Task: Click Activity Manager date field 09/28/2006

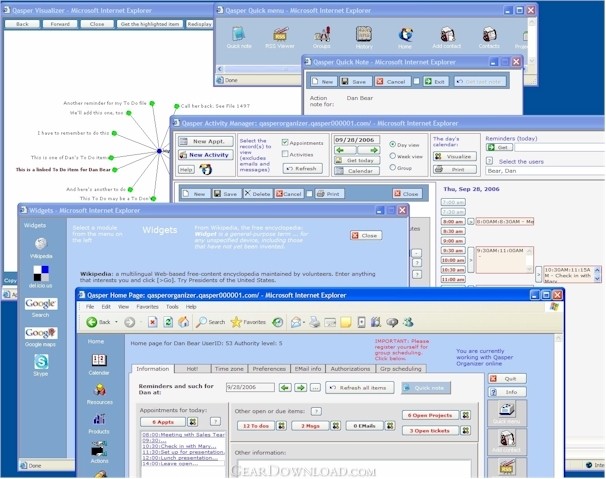Action: point(357,140)
